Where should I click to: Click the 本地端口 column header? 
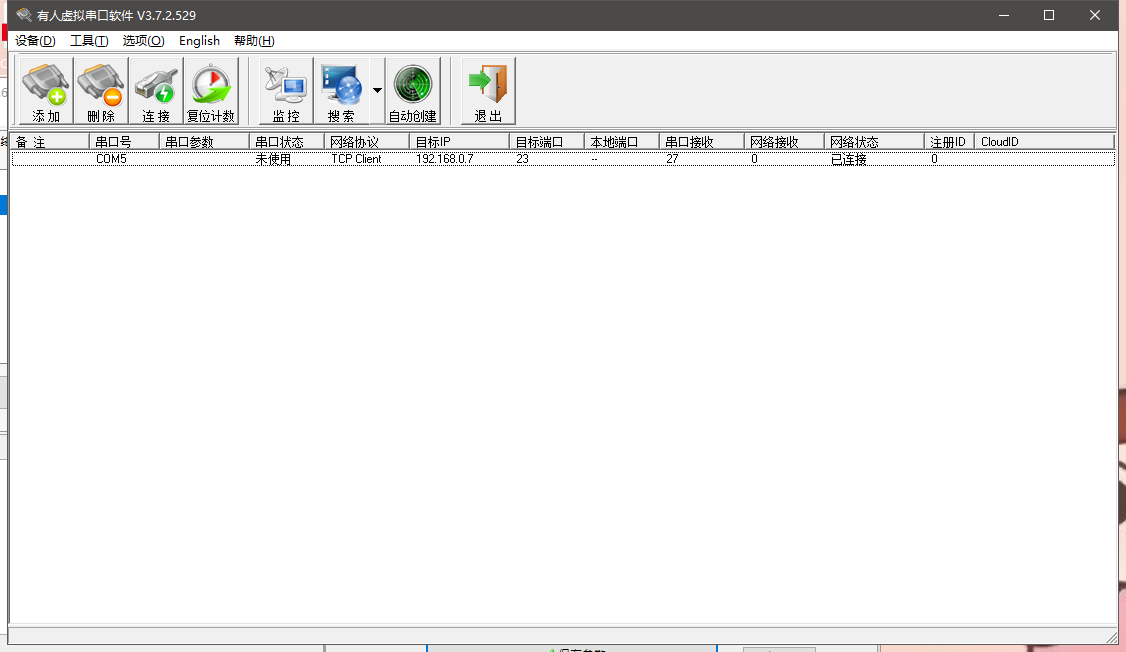[x=622, y=142]
